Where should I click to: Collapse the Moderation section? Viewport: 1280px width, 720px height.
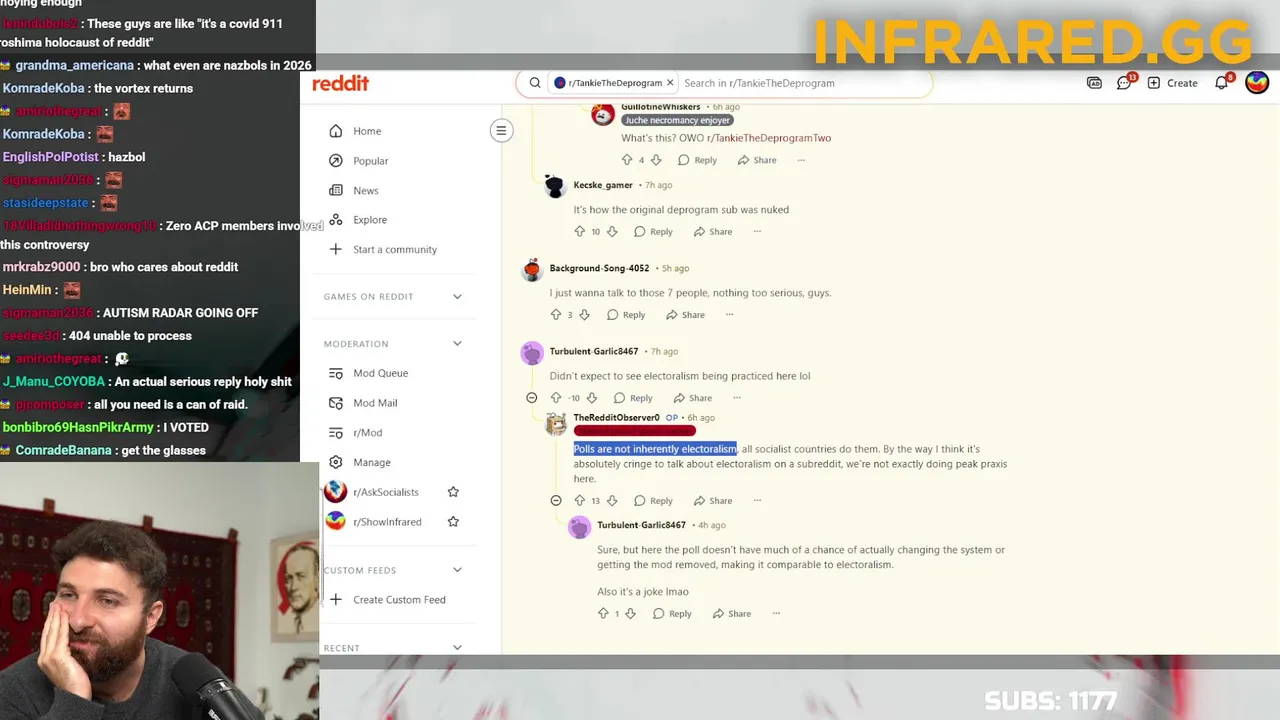(457, 343)
